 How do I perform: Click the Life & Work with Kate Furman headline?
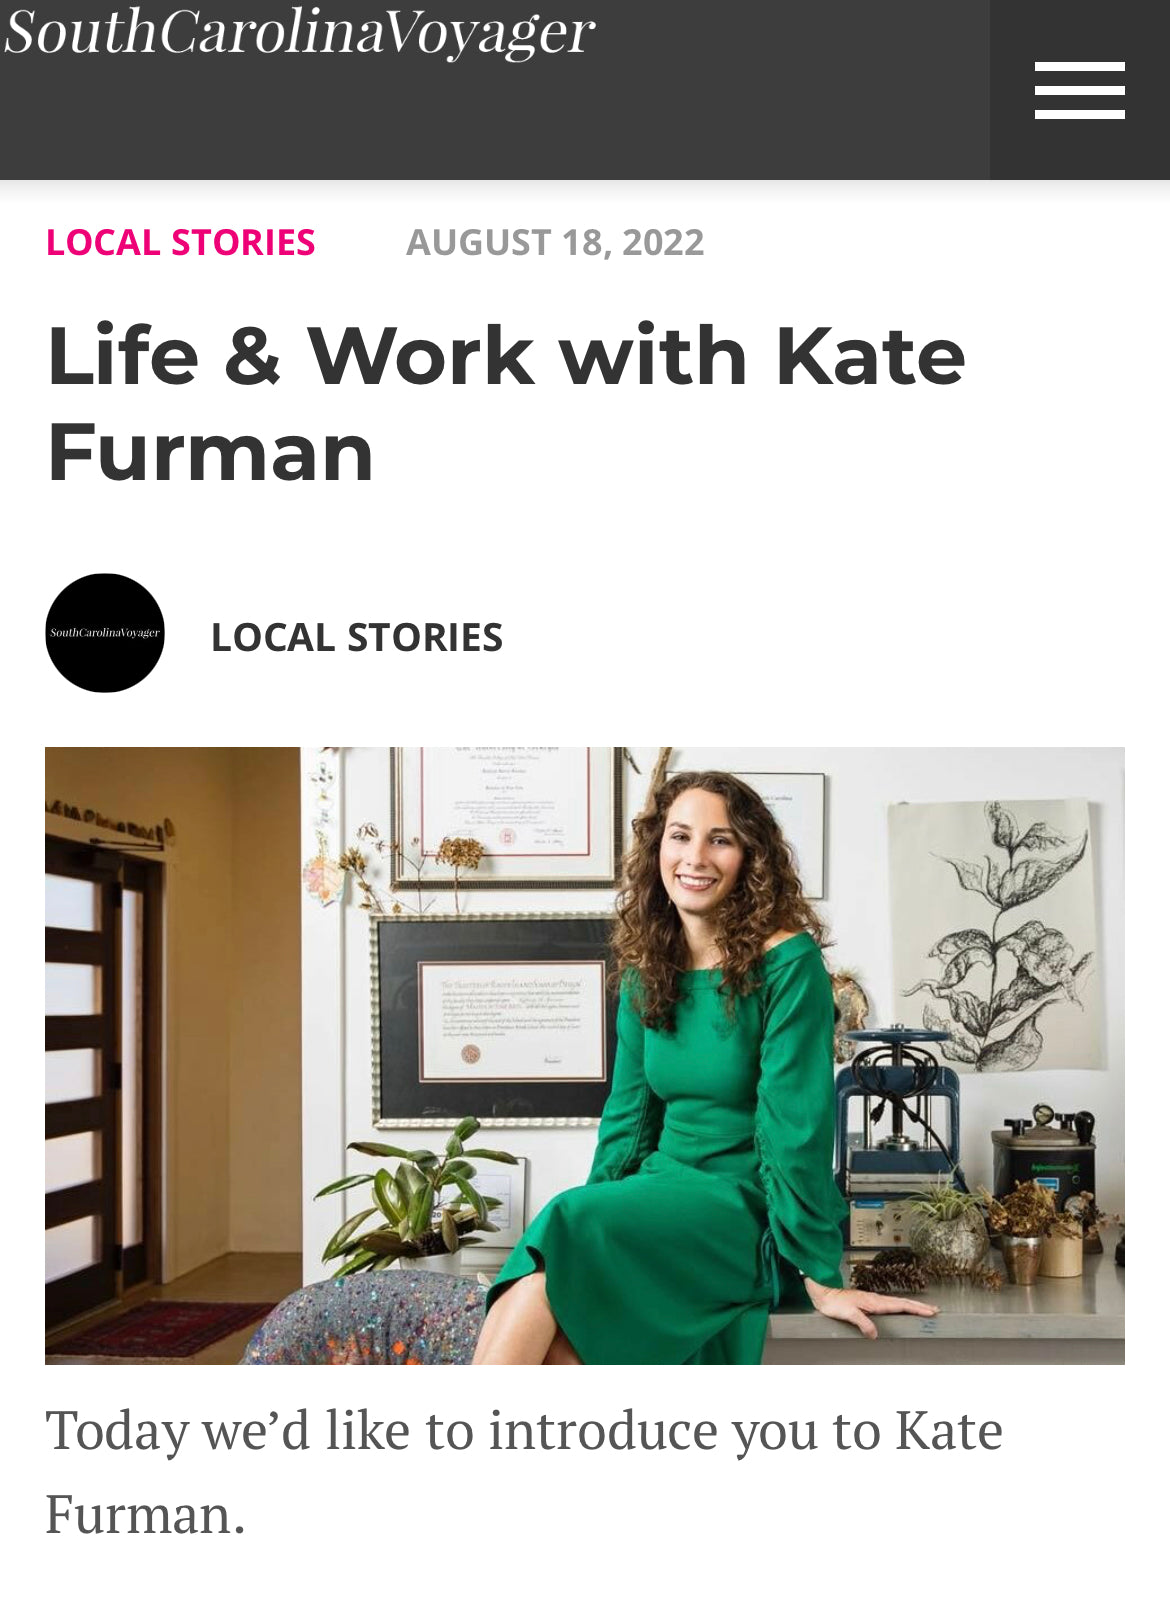tap(506, 403)
